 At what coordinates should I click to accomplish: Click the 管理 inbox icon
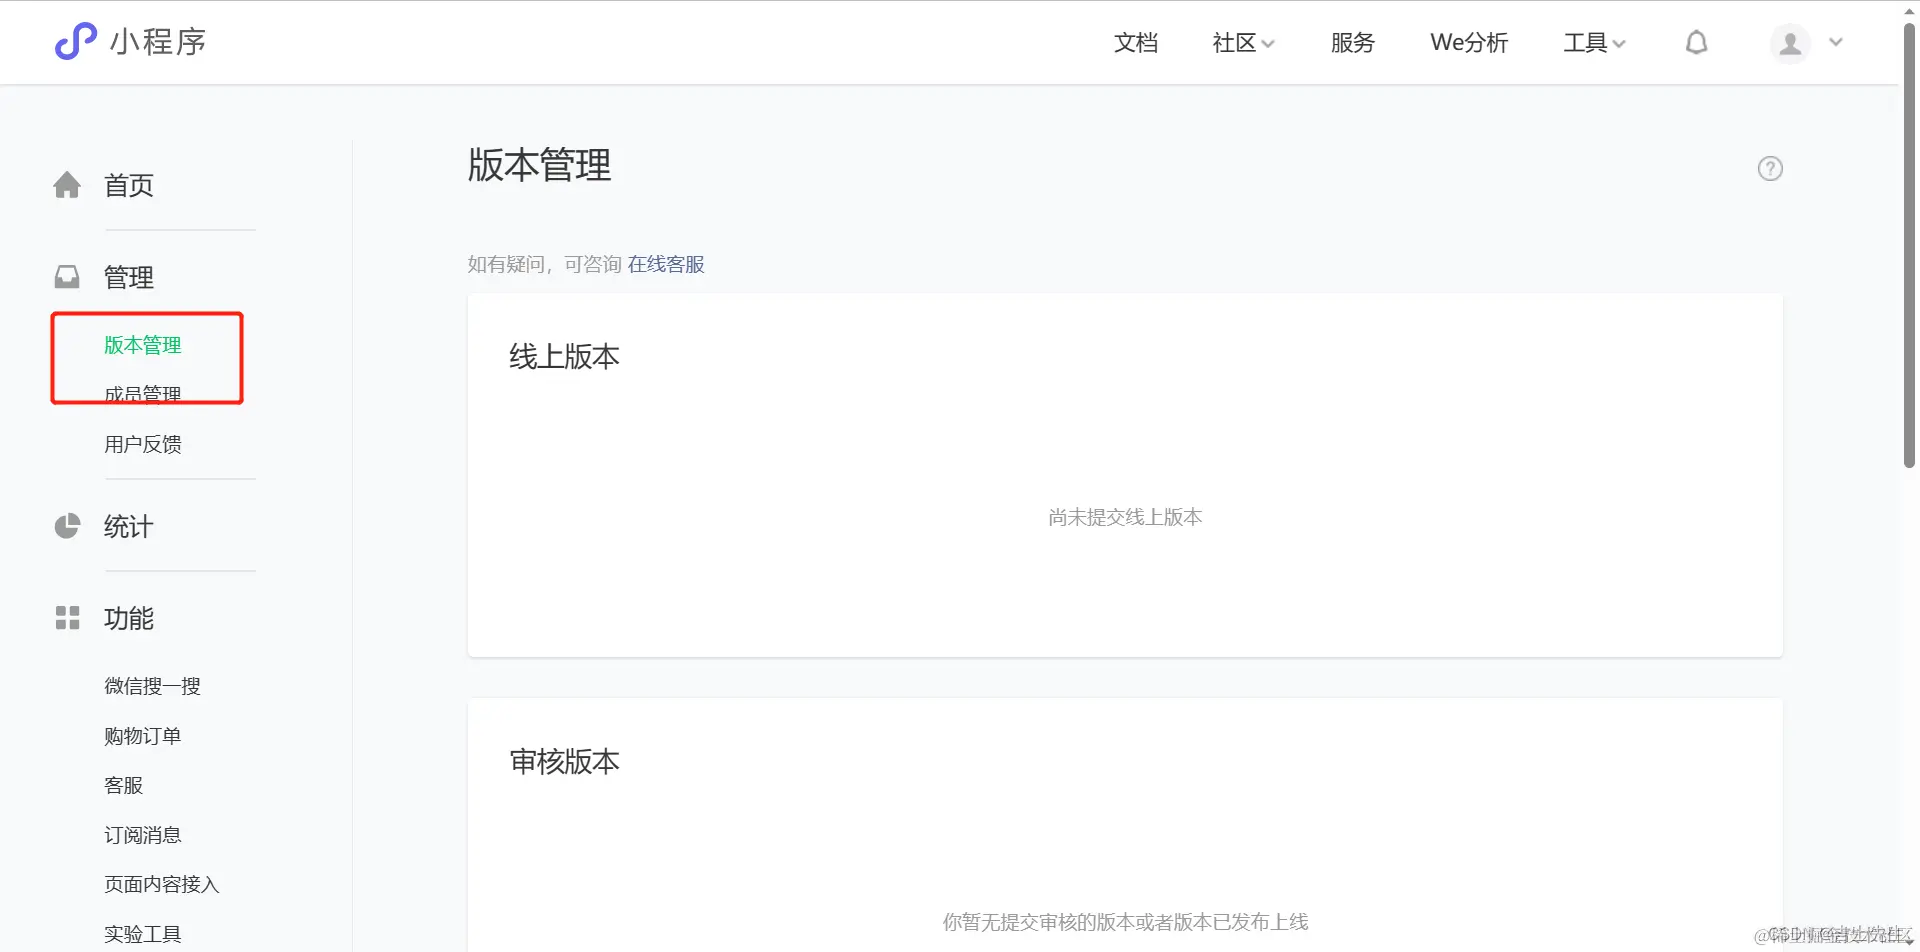tap(67, 277)
